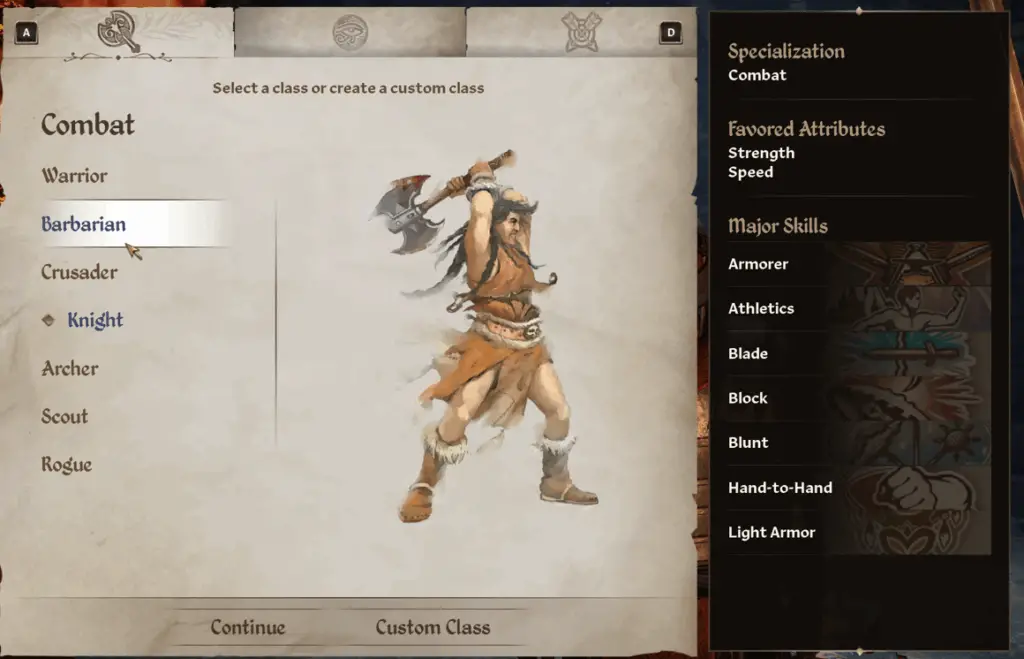Image resolution: width=1024 pixels, height=659 pixels.
Task: Open the Custom Class option
Action: click(433, 628)
